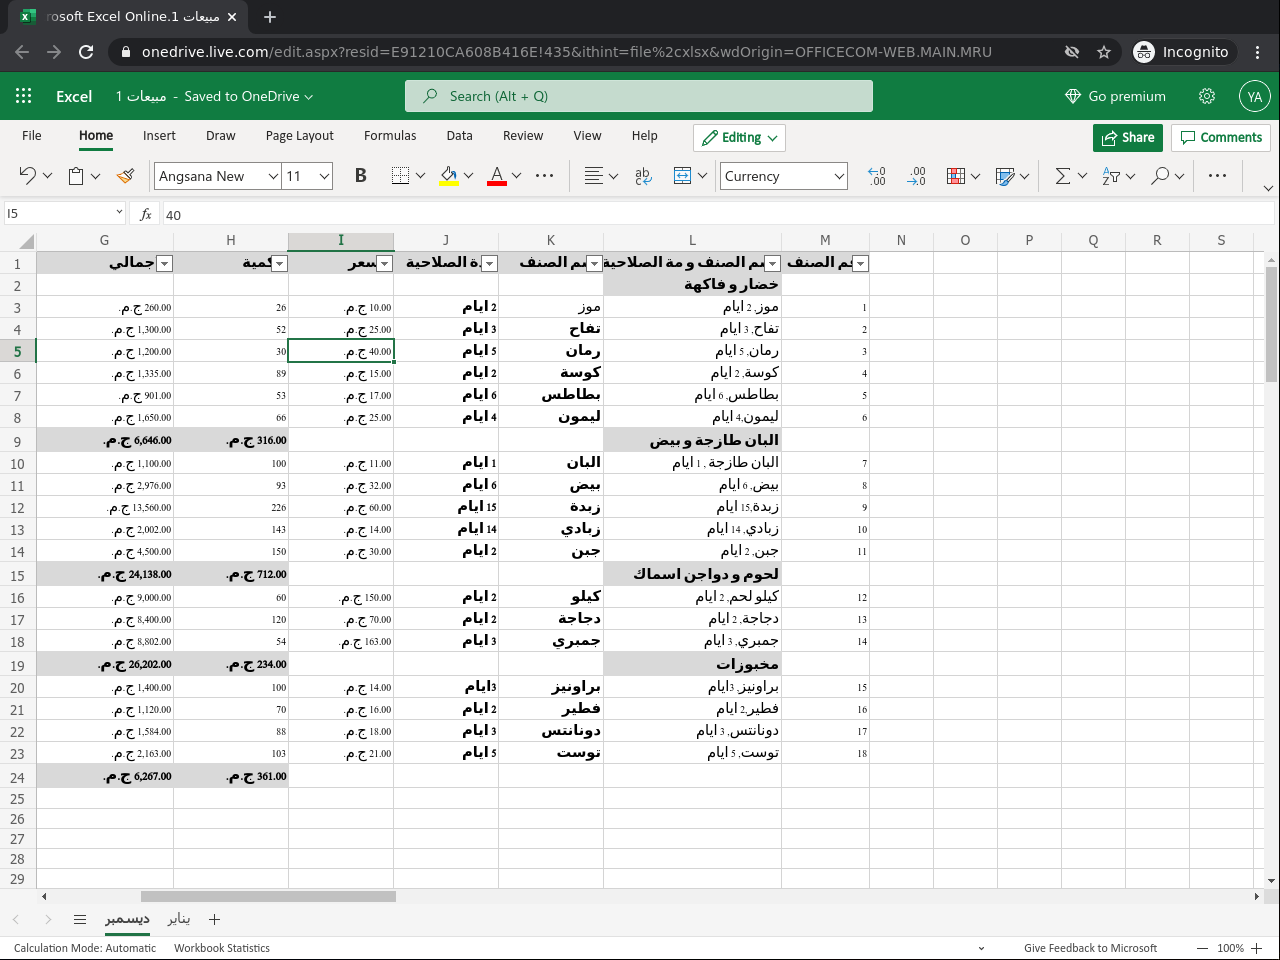Switch to the يناير sheet tab
Screen dimensions: 1280x960
click(x=179, y=919)
